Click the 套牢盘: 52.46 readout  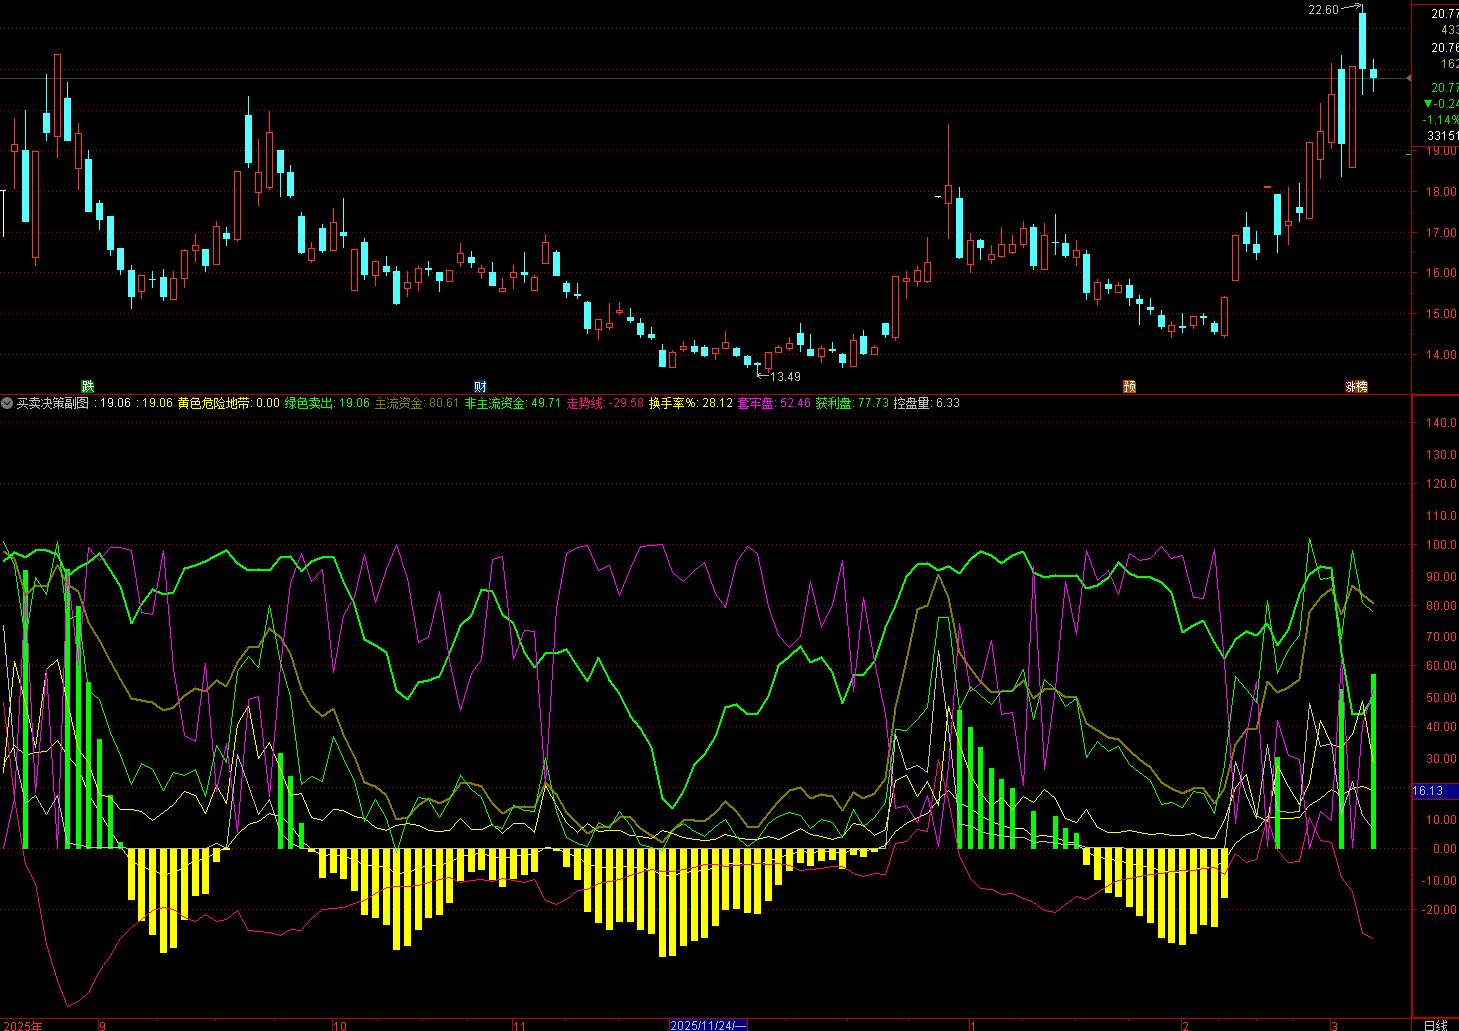[774, 403]
